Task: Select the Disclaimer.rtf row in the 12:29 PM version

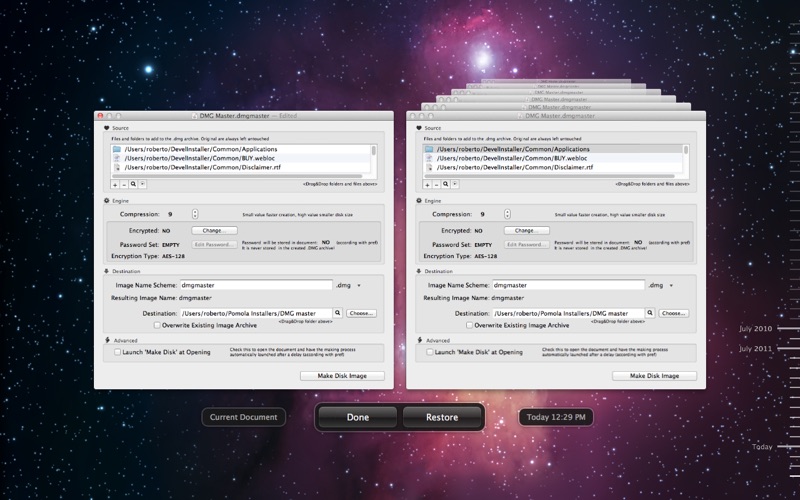Action: tap(553, 167)
